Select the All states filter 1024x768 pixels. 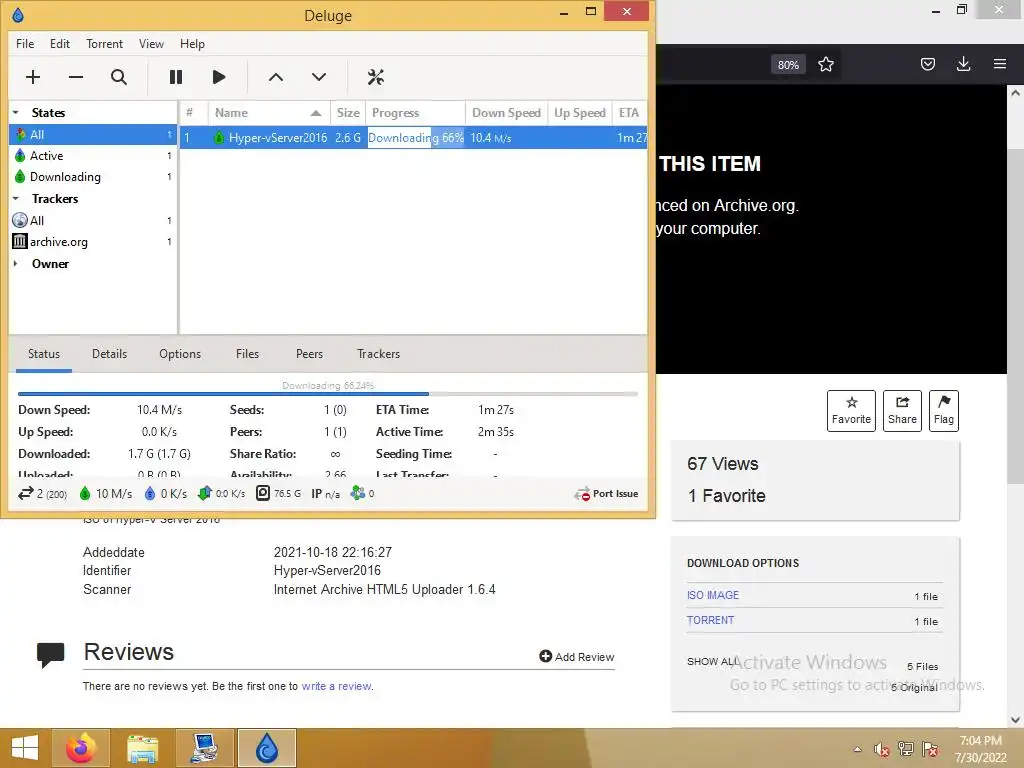tap(93, 135)
